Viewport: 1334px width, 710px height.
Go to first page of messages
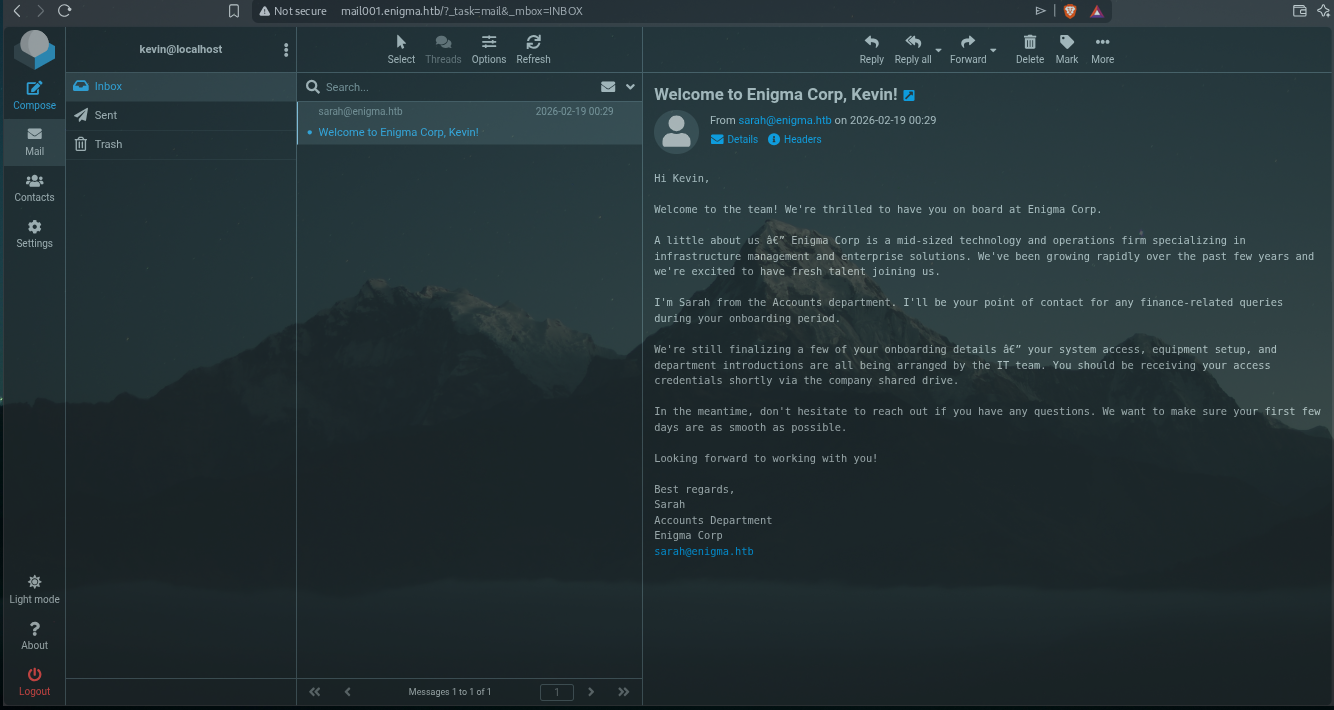315,692
